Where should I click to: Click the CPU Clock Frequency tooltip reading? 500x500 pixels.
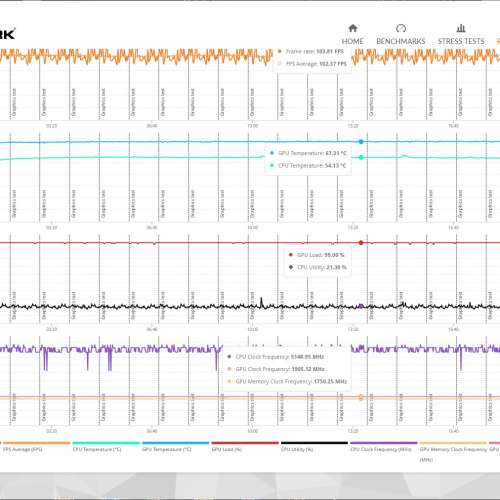(280, 357)
